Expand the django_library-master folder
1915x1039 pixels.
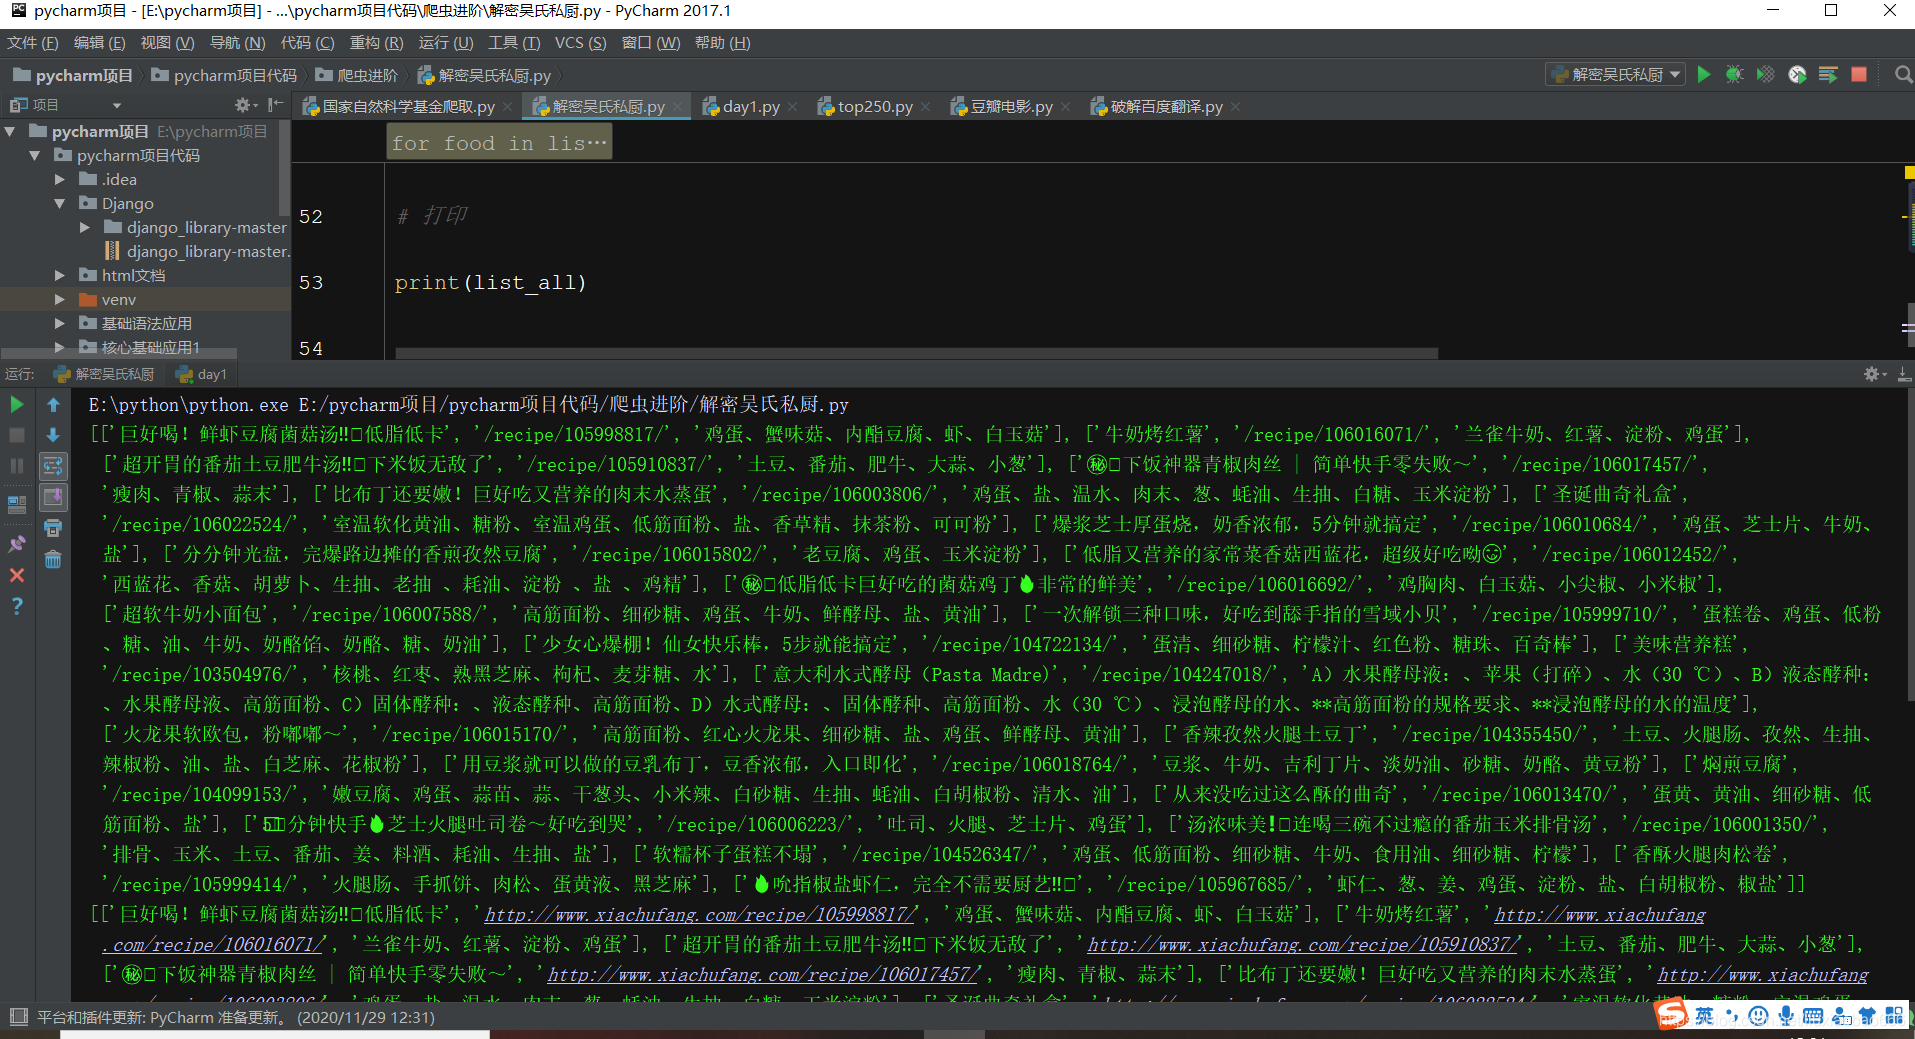(85, 227)
